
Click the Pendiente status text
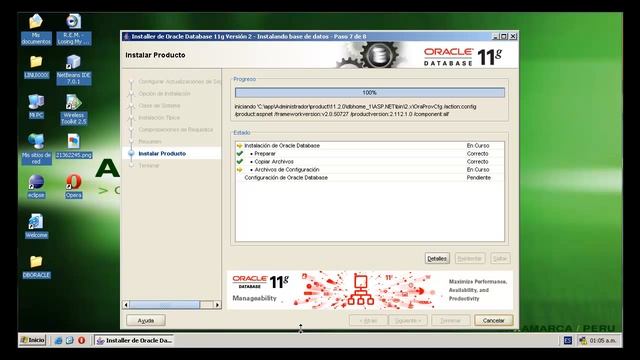(x=479, y=178)
